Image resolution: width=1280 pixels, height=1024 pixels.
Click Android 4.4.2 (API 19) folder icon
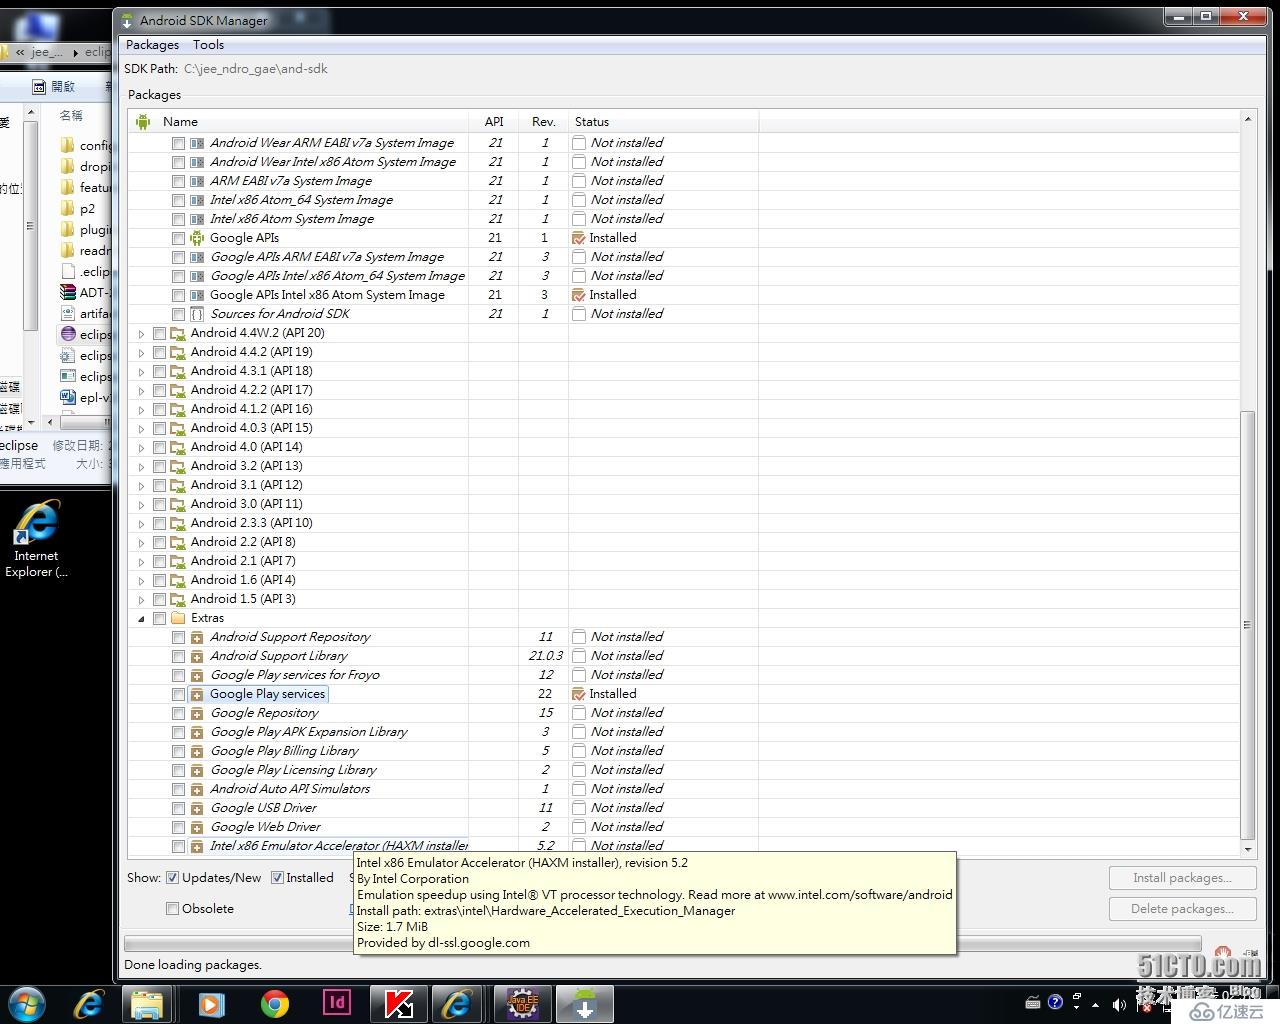click(x=178, y=352)
